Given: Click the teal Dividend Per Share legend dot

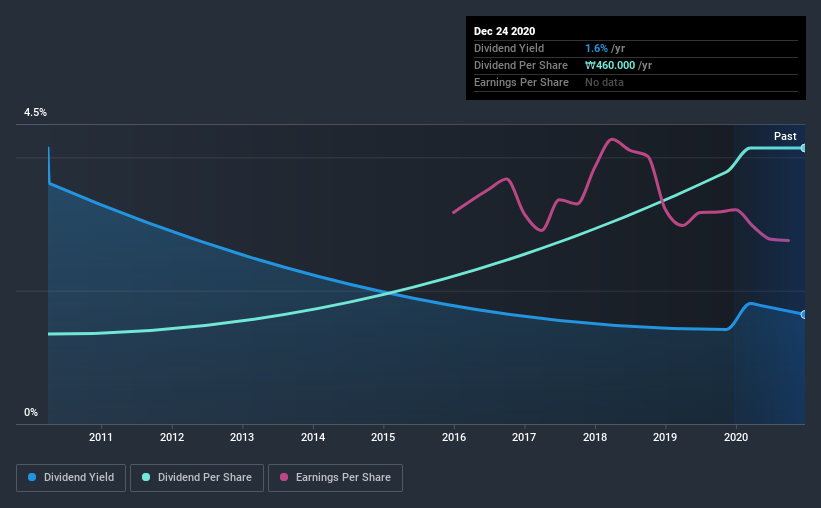Looking at the screenshot, I should [x=146, y=477].
